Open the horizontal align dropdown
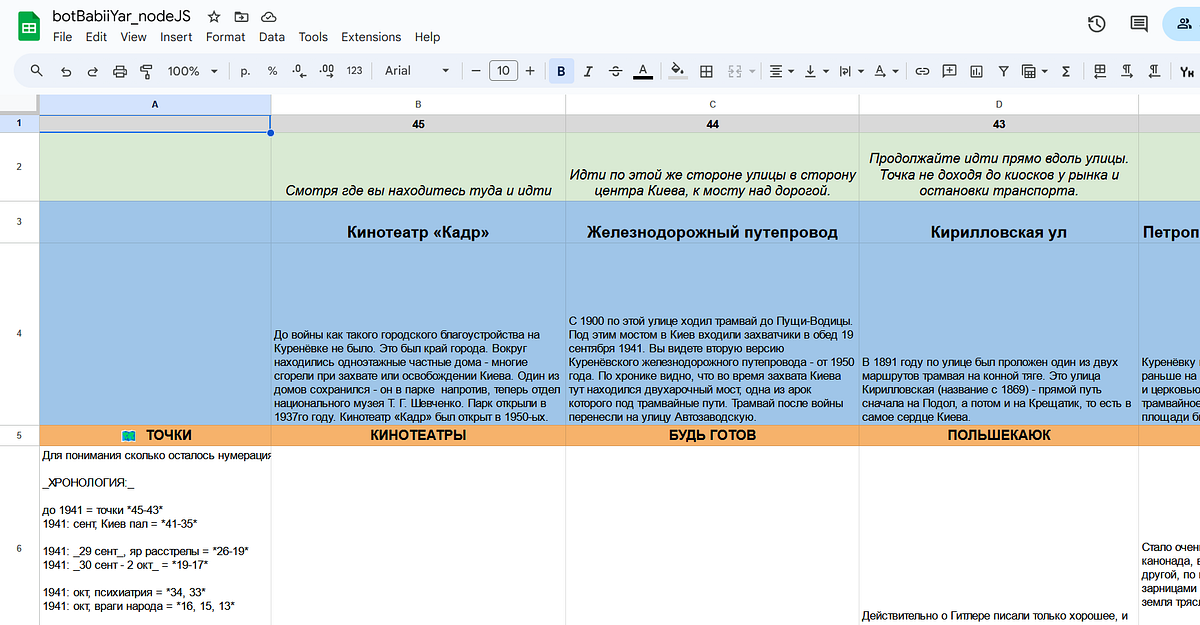1200x625 pixels. pos(781,71)
